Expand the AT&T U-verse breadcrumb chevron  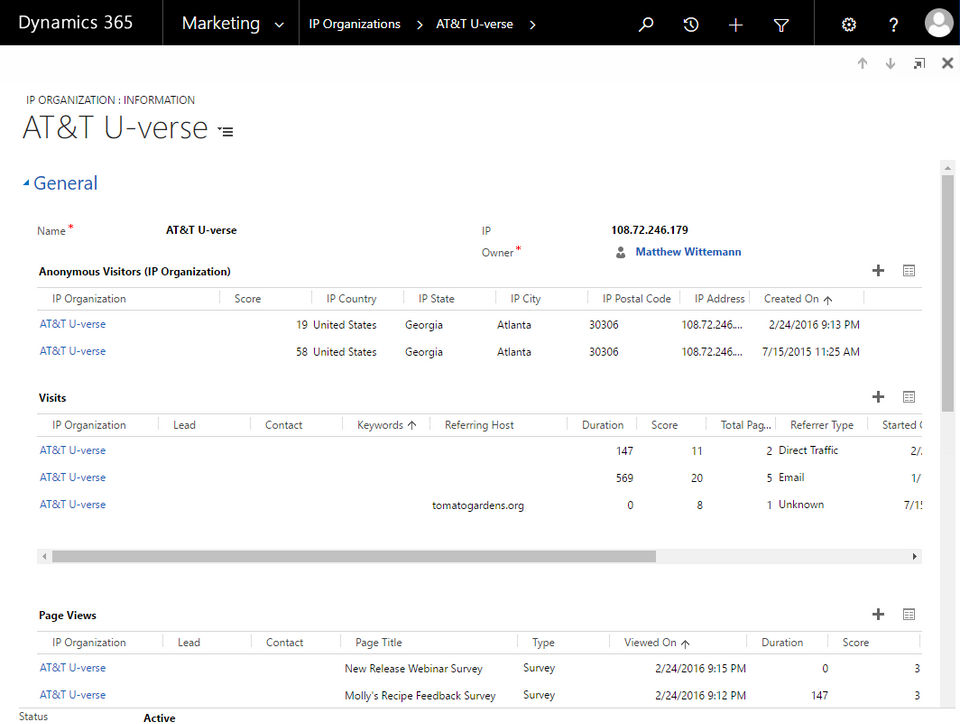point(532,24)
